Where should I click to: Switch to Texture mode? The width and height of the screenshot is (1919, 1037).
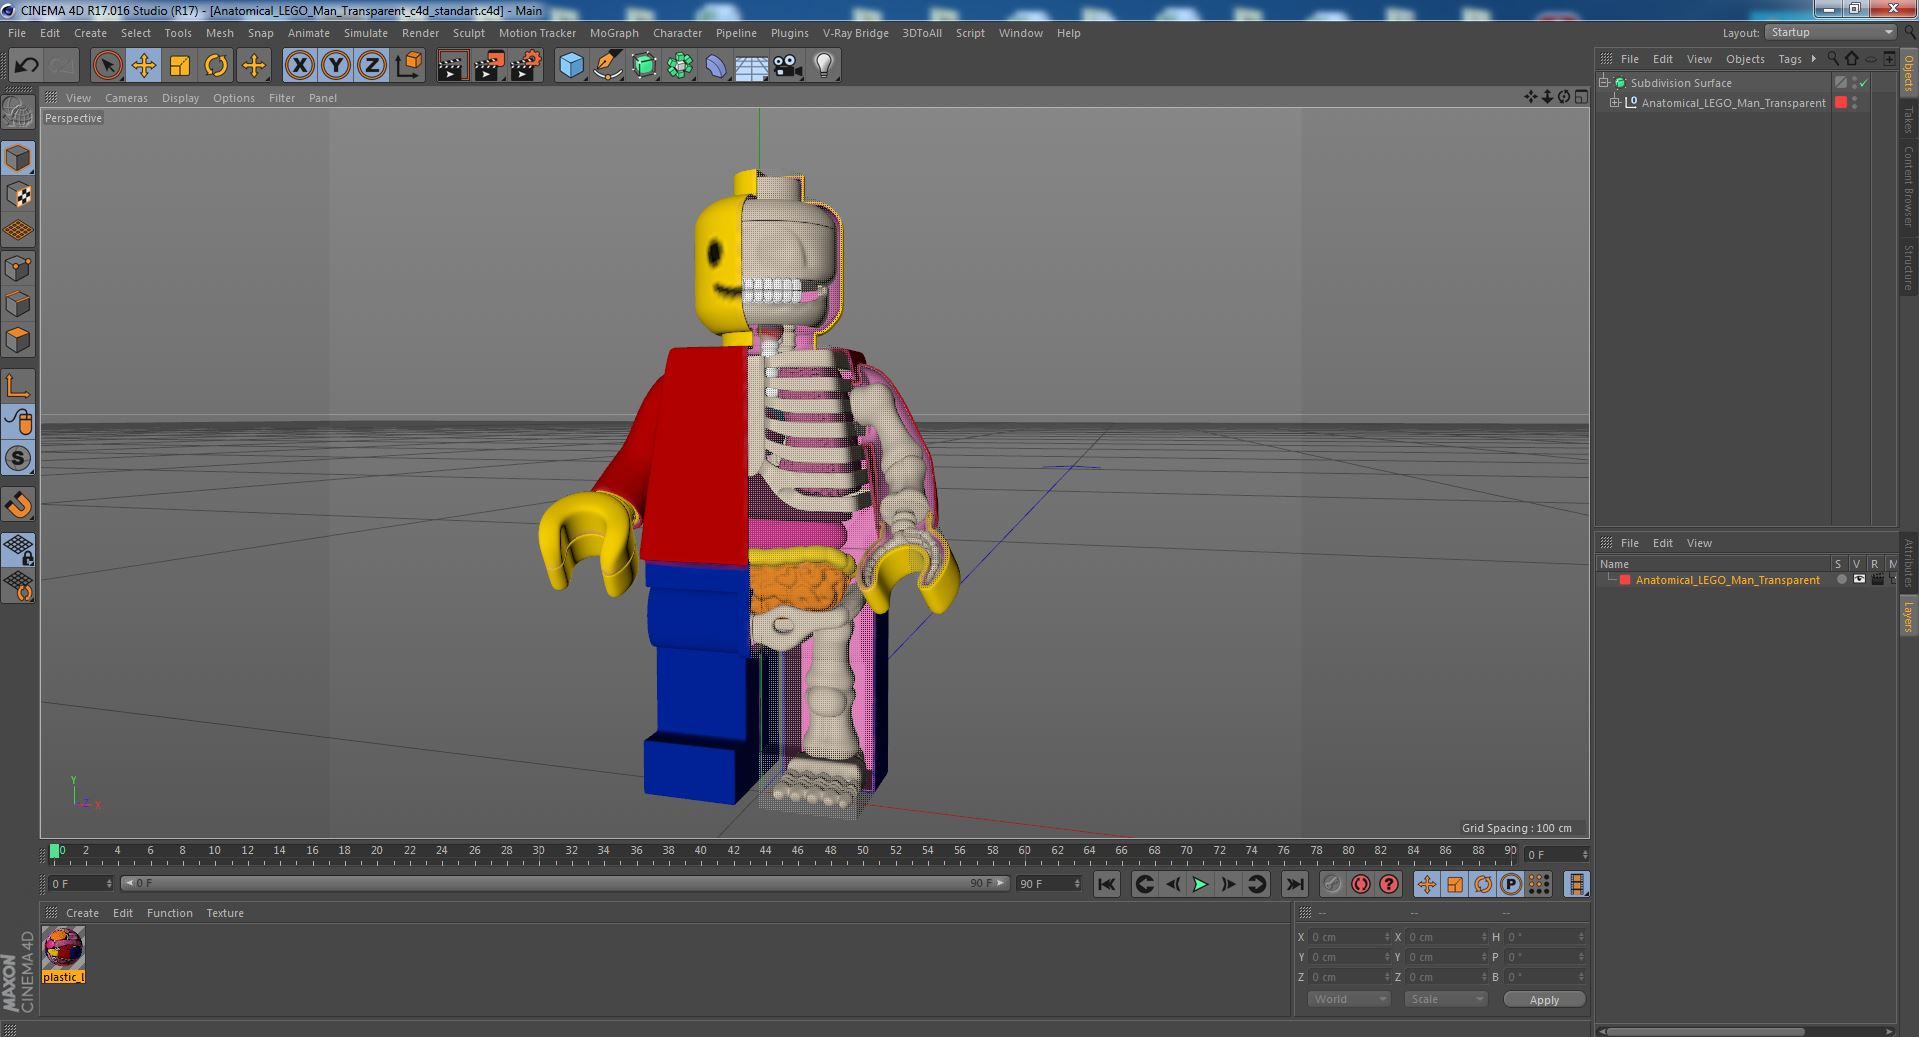[x=18, y=195]
